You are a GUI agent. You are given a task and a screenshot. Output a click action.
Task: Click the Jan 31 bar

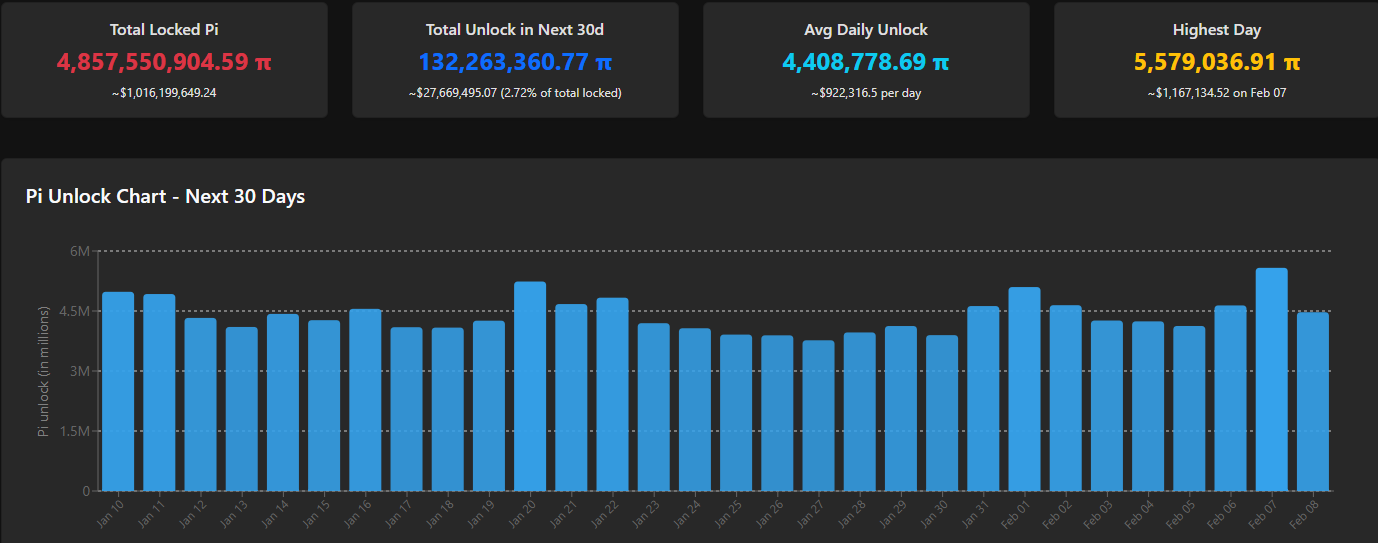point(983,399)
